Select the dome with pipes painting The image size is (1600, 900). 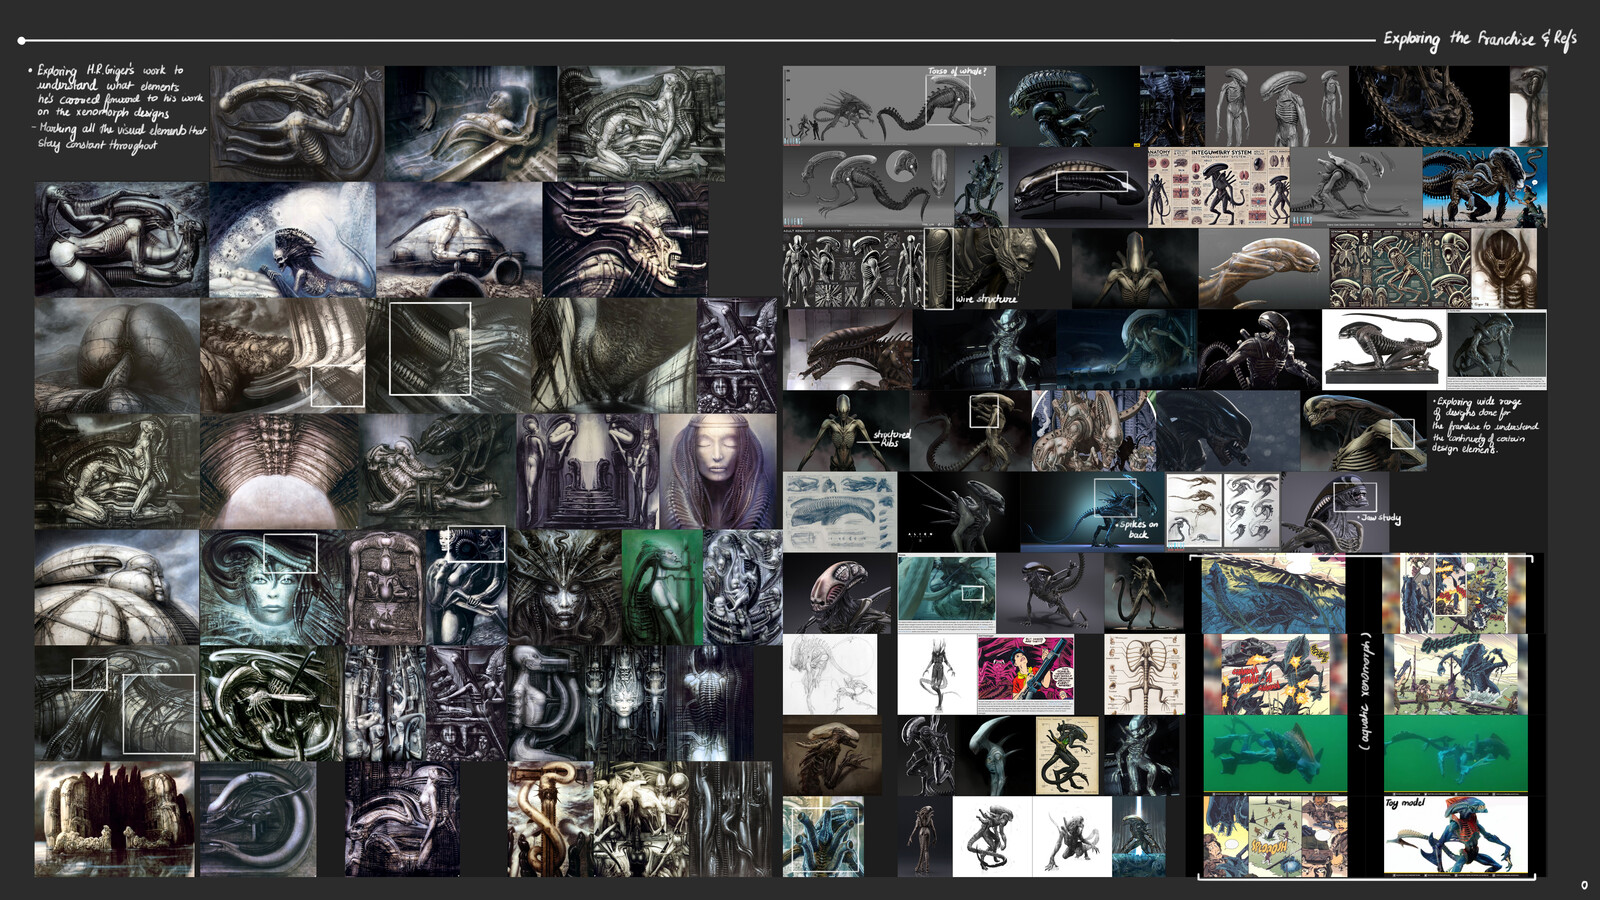click(460, 240)
